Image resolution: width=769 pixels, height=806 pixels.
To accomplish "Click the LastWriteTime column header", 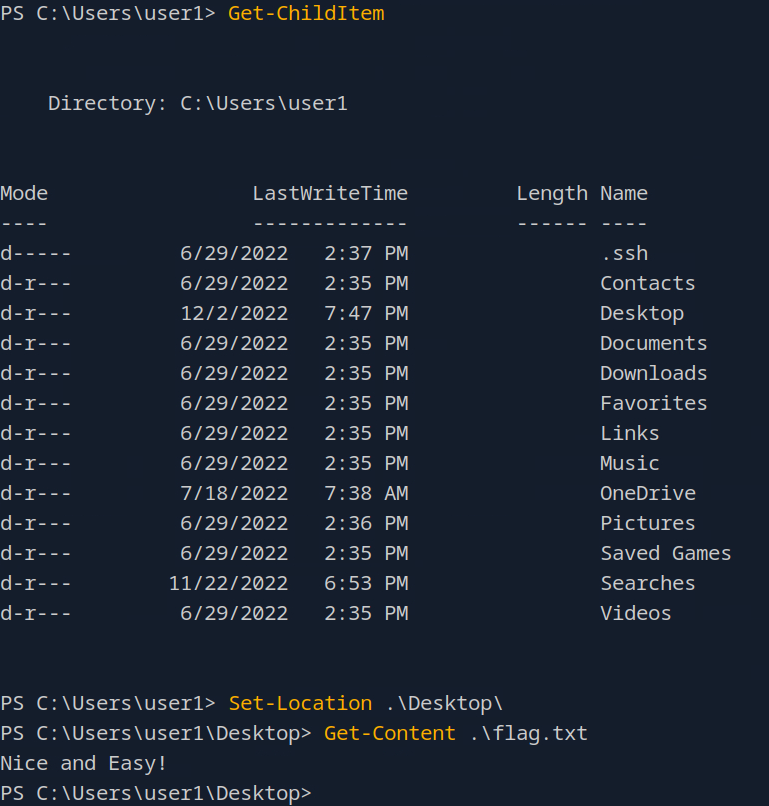I will tap(330, 194).
